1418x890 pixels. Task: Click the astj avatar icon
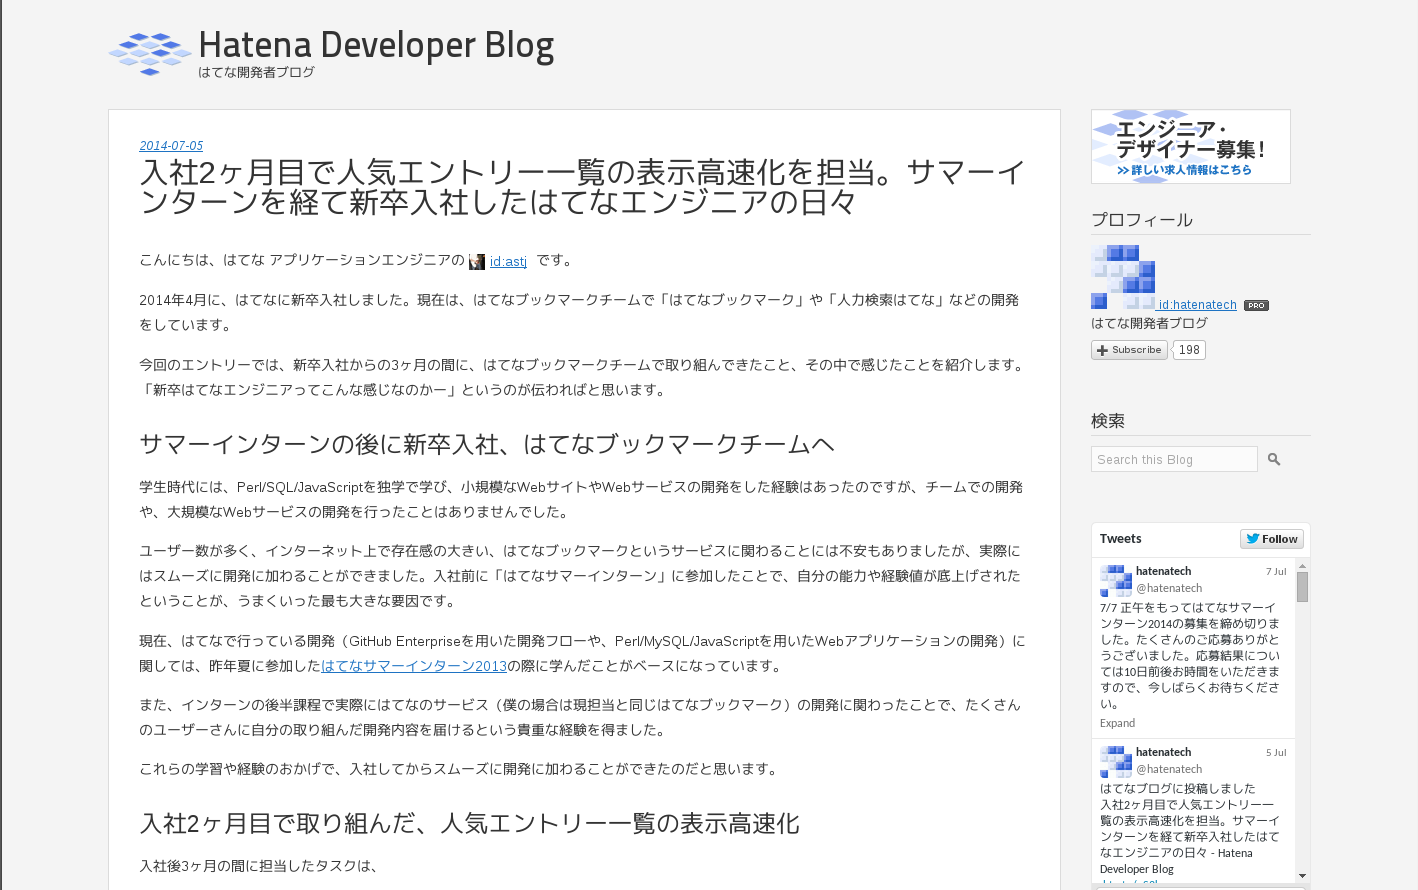pos(477,262)
